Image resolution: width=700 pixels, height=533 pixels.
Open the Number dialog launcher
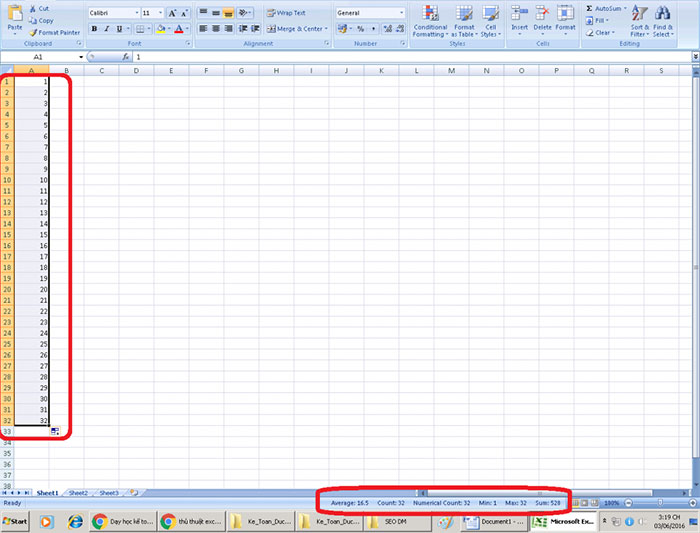(403, 43)
